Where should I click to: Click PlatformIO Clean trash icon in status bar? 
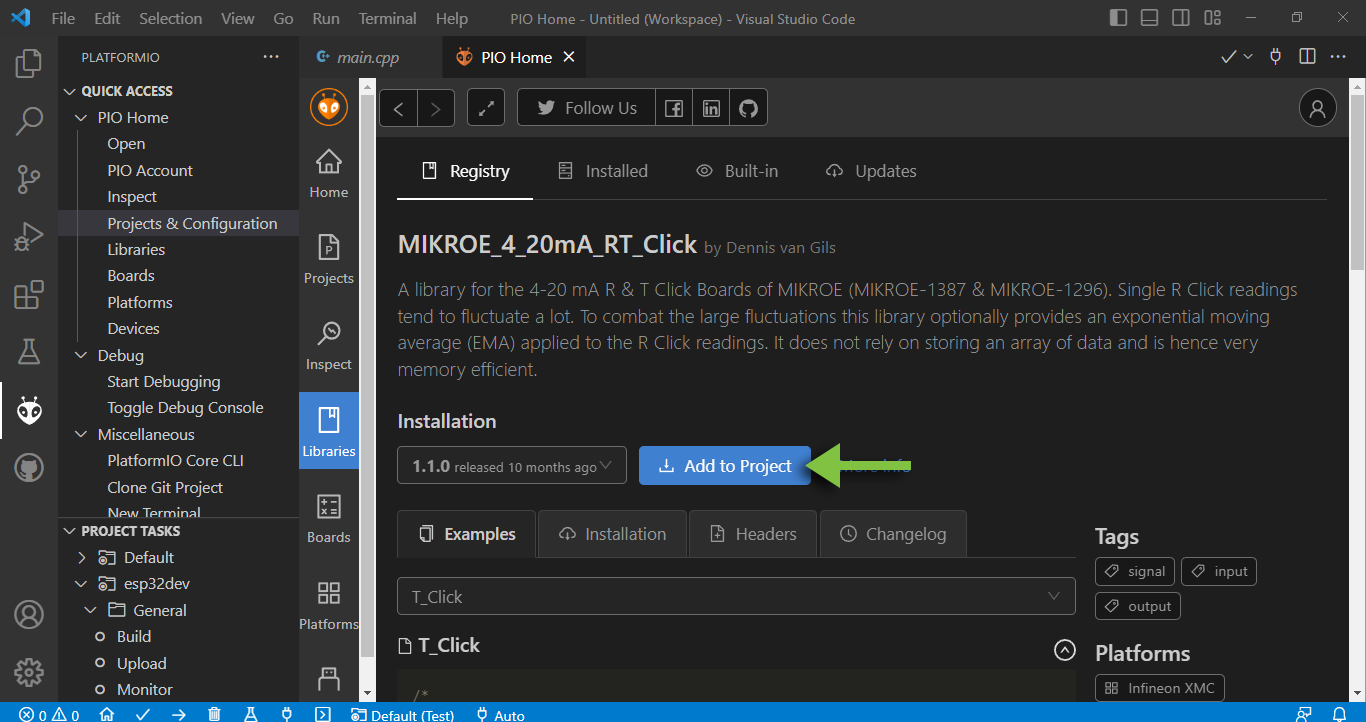click(x=214, y=714)
